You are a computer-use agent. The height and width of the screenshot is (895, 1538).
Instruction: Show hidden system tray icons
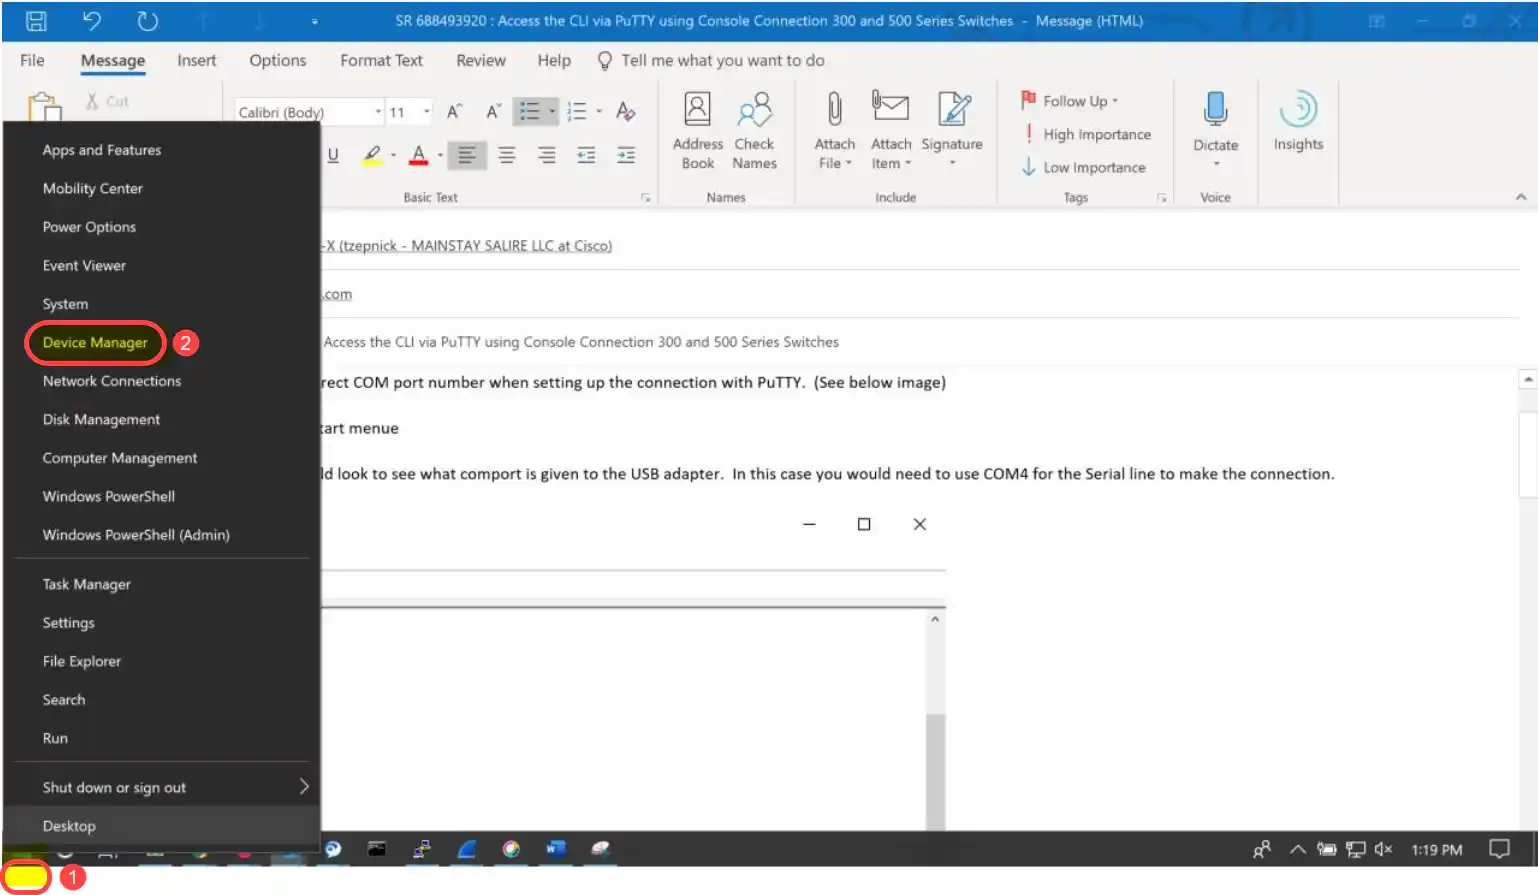[1297, 849]
